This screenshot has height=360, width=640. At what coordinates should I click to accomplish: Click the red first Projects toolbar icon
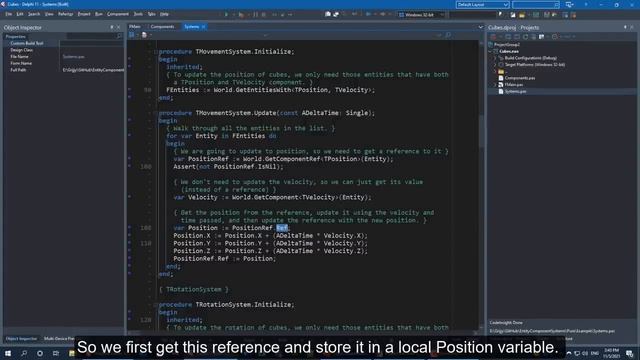[493, 37]
